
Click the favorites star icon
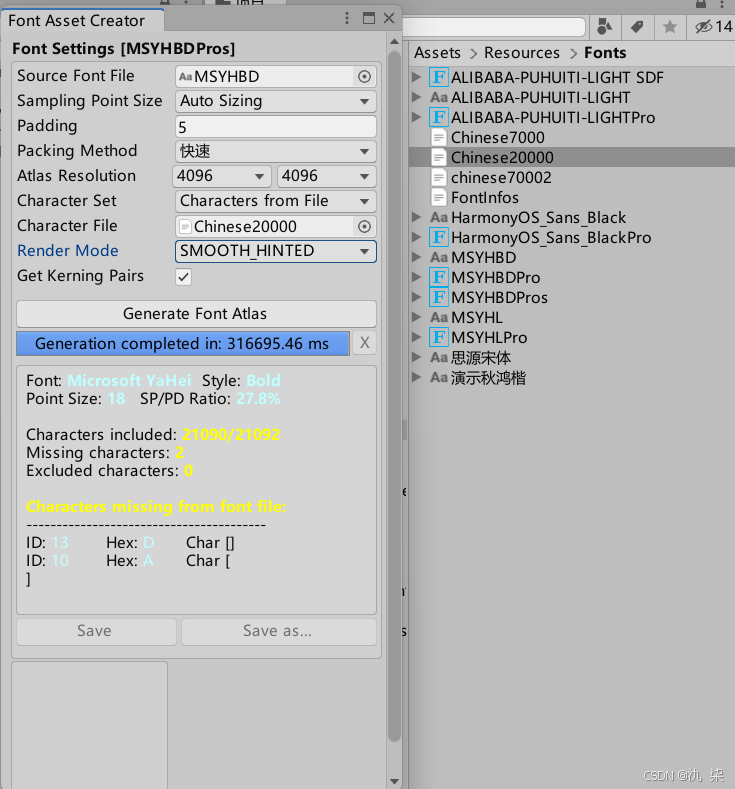tap(670, 27)
